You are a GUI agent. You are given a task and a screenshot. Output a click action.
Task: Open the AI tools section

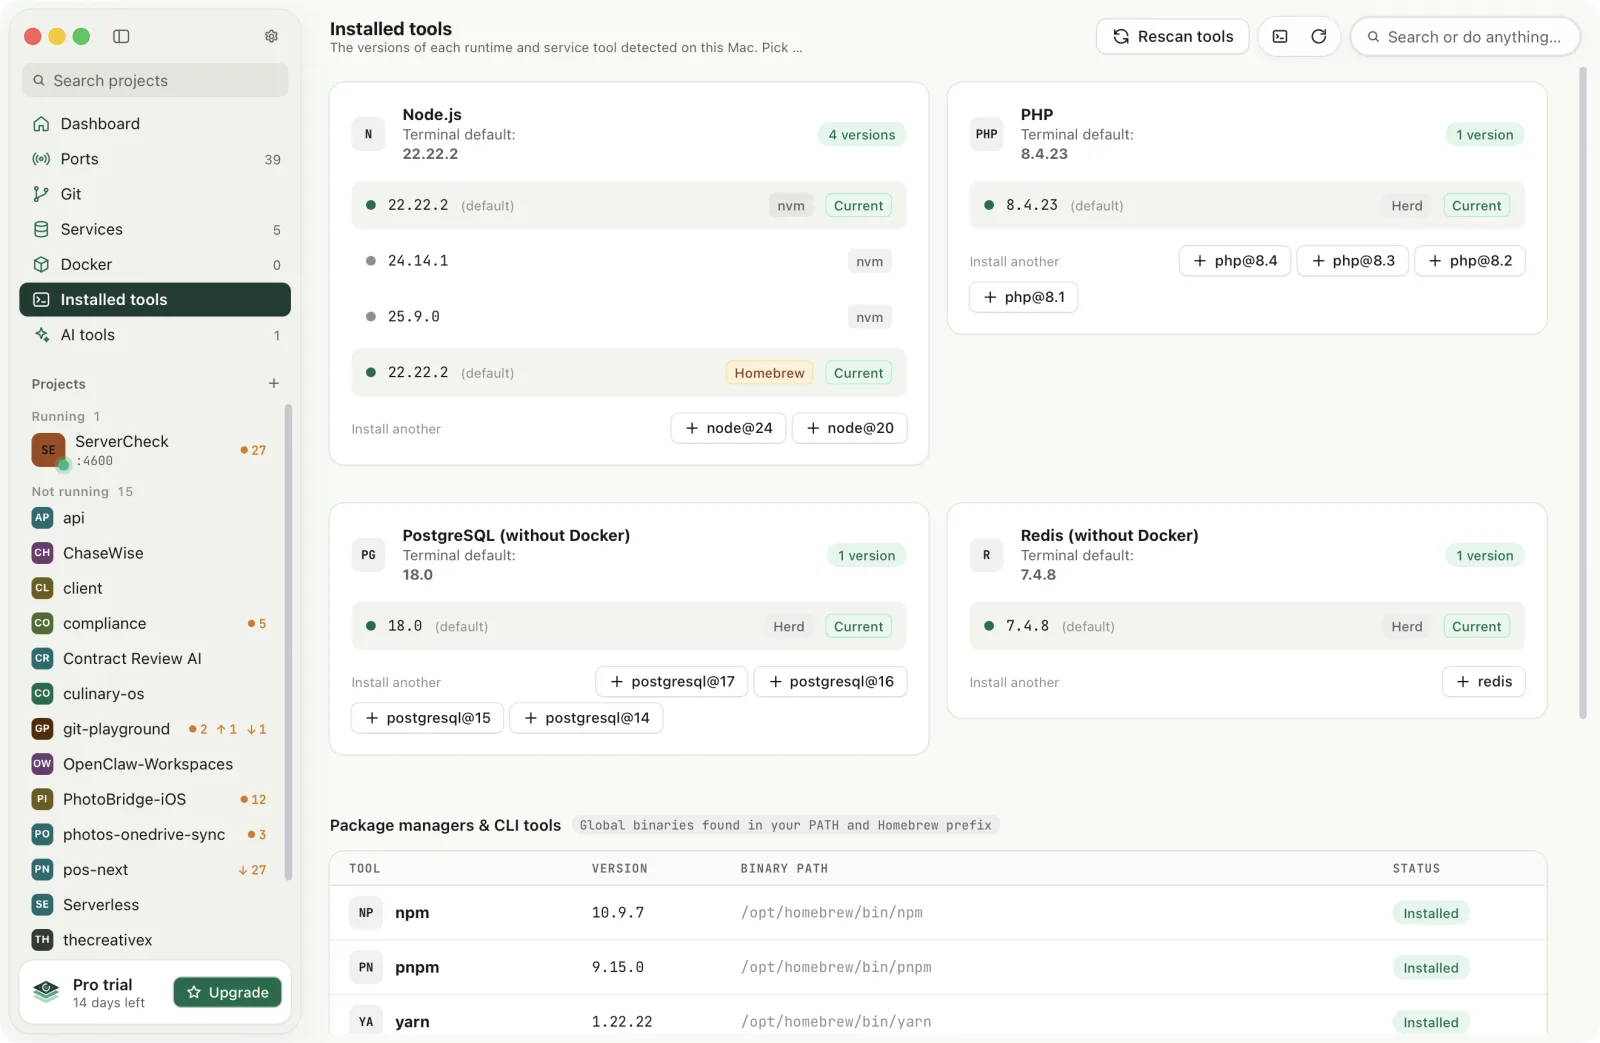pyautogui.click(x=155, y=335)
